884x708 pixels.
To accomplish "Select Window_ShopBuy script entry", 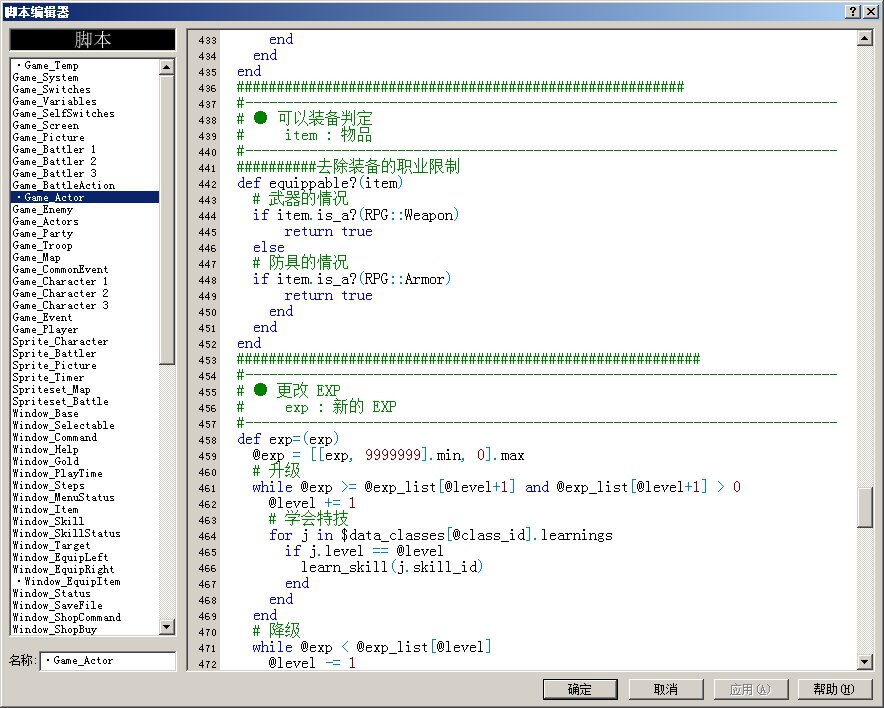I will point(85,629).
